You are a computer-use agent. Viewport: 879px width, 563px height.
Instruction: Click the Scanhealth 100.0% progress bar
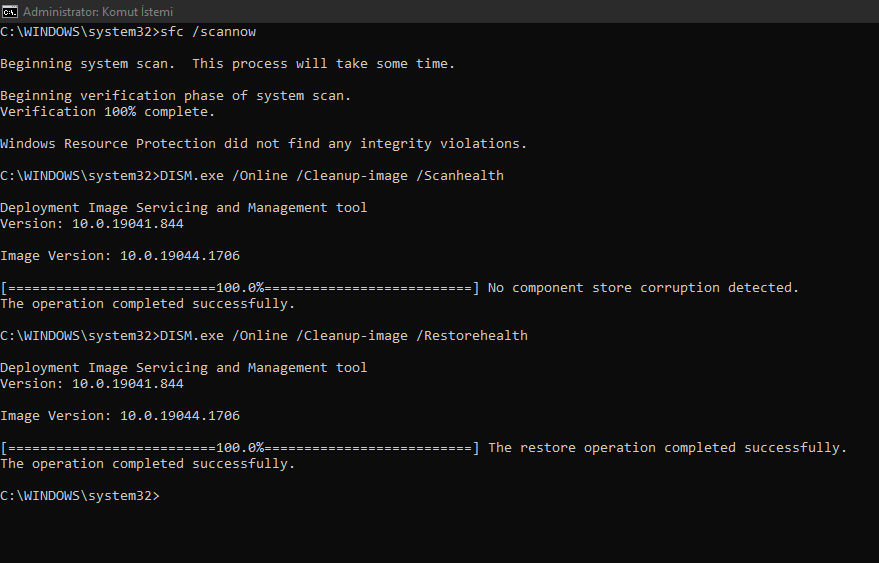[x=240, y=288]
